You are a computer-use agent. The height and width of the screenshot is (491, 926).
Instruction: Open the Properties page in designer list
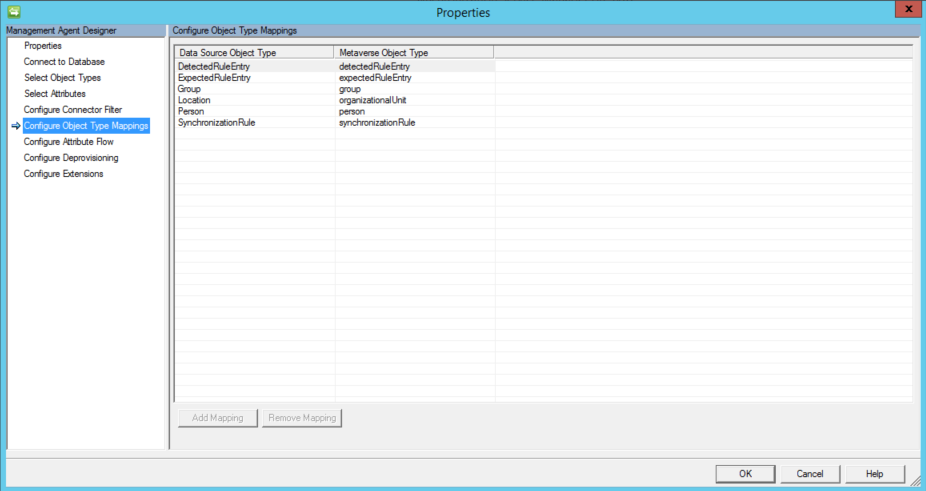pos(43,45)
